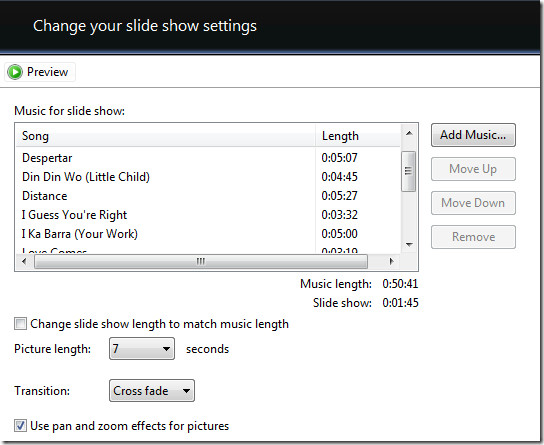The image size is (544, 445).
Task: Sort list by Length column header
Action: (x=358, y=136)
